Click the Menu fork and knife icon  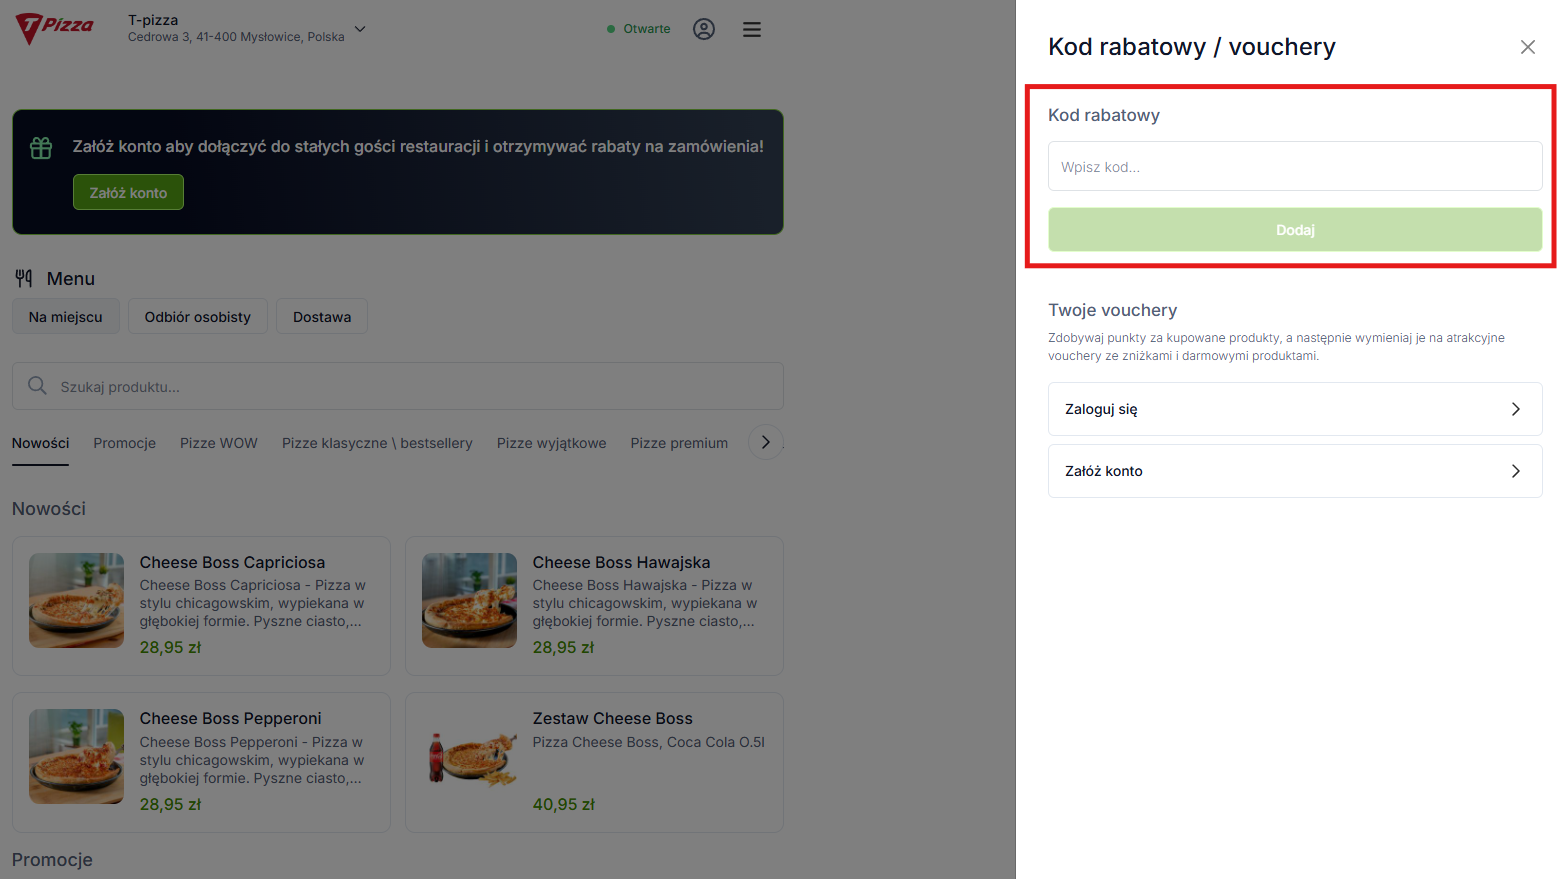[x=24, y=278]
